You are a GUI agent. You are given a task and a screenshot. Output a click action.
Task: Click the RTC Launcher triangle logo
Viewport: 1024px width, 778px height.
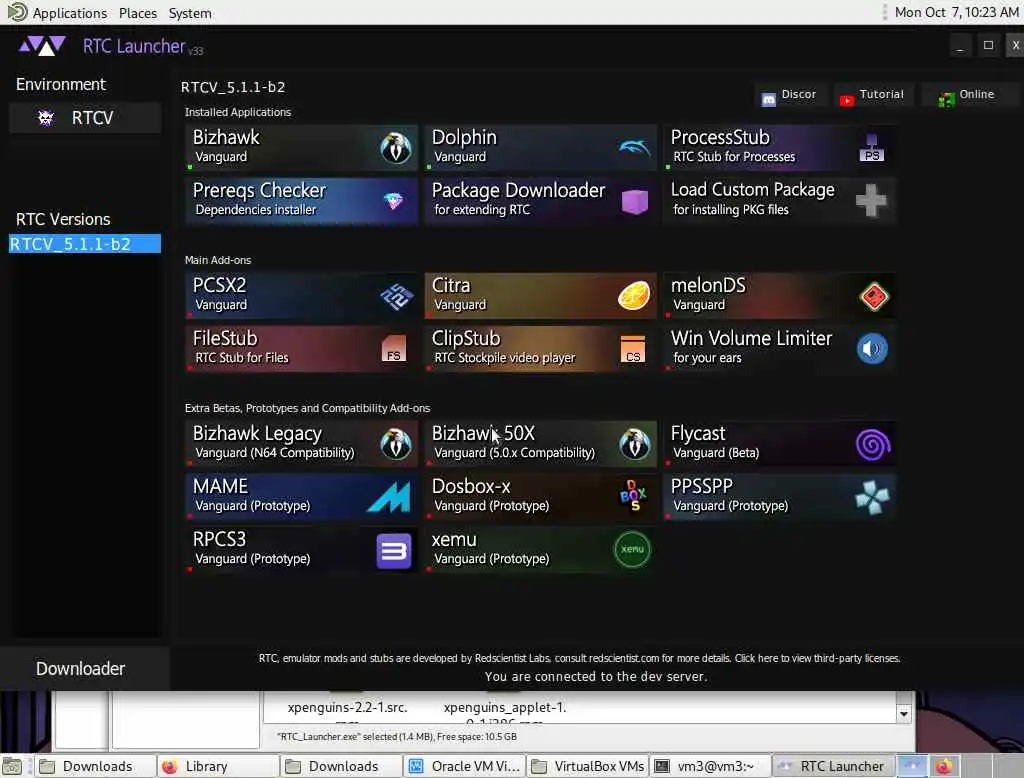pyautogui.click(x=42, y=46)
